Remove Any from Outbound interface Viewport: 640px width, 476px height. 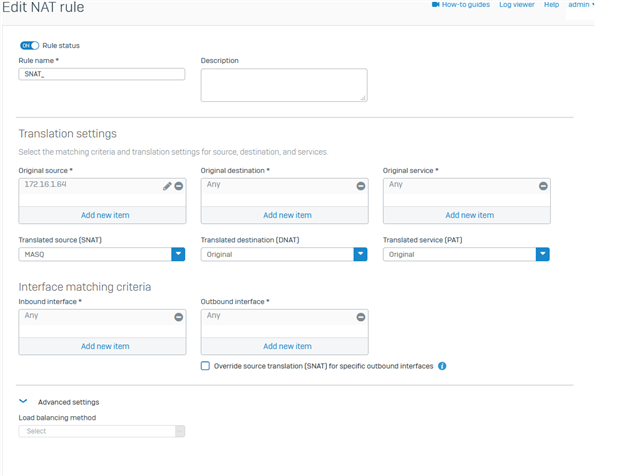[361, 317]
